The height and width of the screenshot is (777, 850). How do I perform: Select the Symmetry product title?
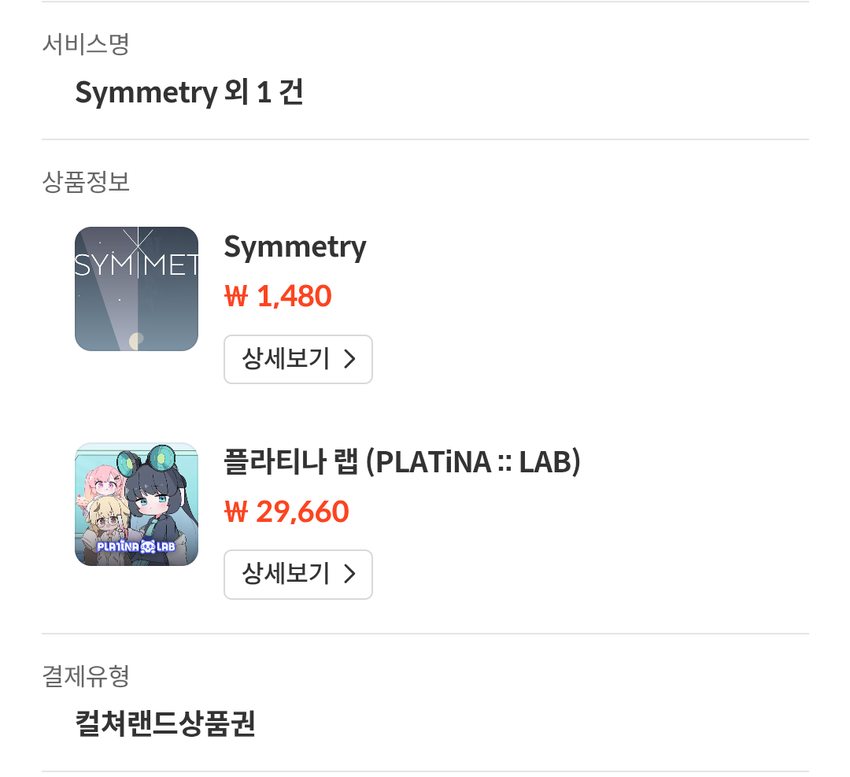pyautogui.click(x=295, y=248)
